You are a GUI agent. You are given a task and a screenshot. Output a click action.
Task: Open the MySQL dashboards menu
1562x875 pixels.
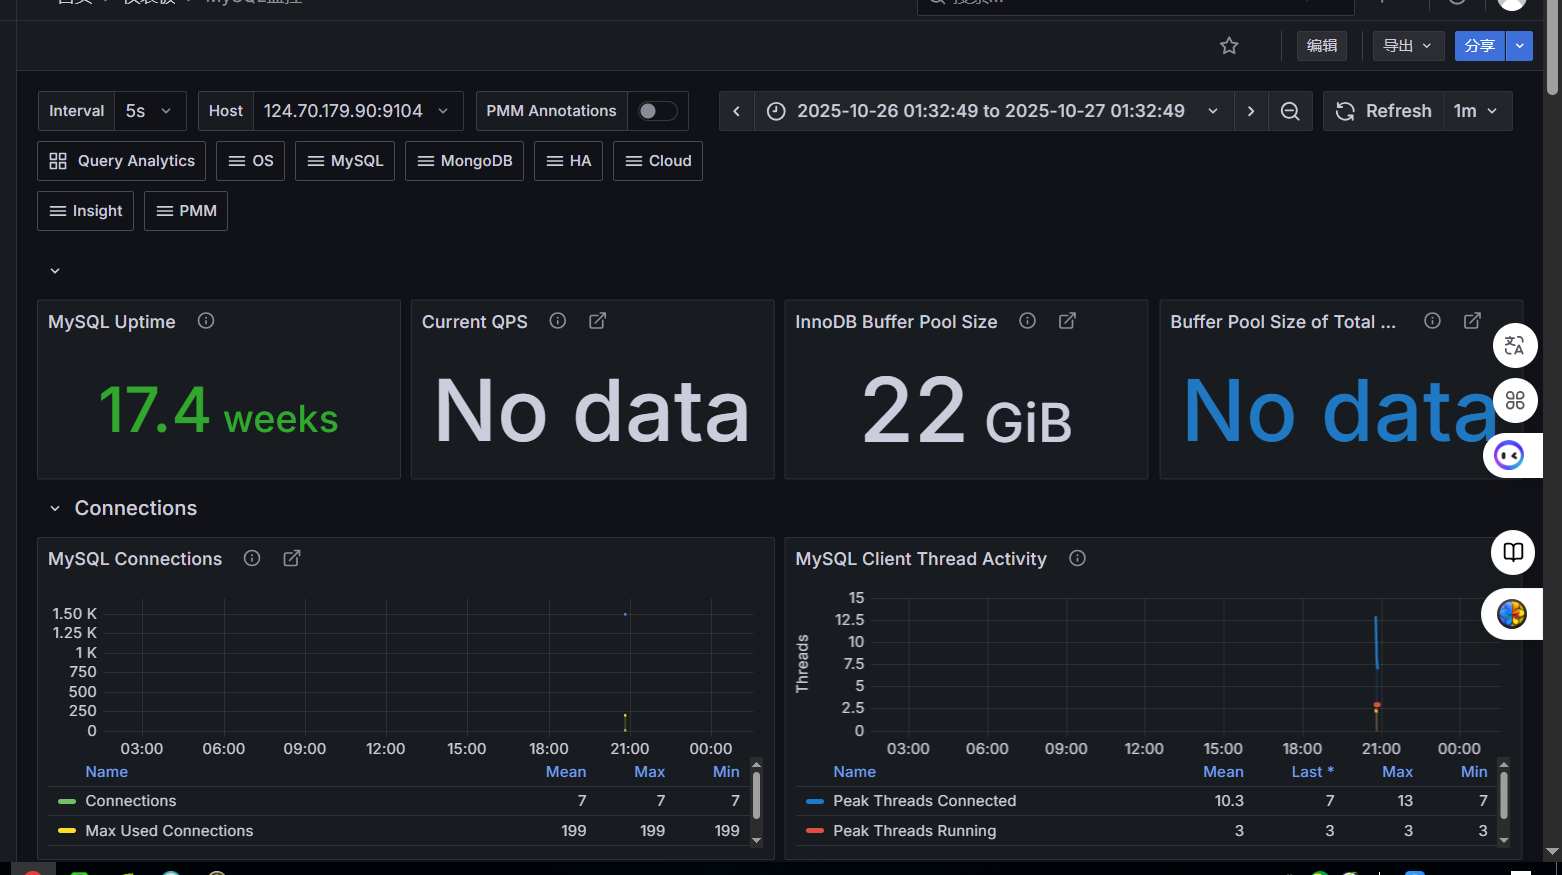[x=345, y=161]
